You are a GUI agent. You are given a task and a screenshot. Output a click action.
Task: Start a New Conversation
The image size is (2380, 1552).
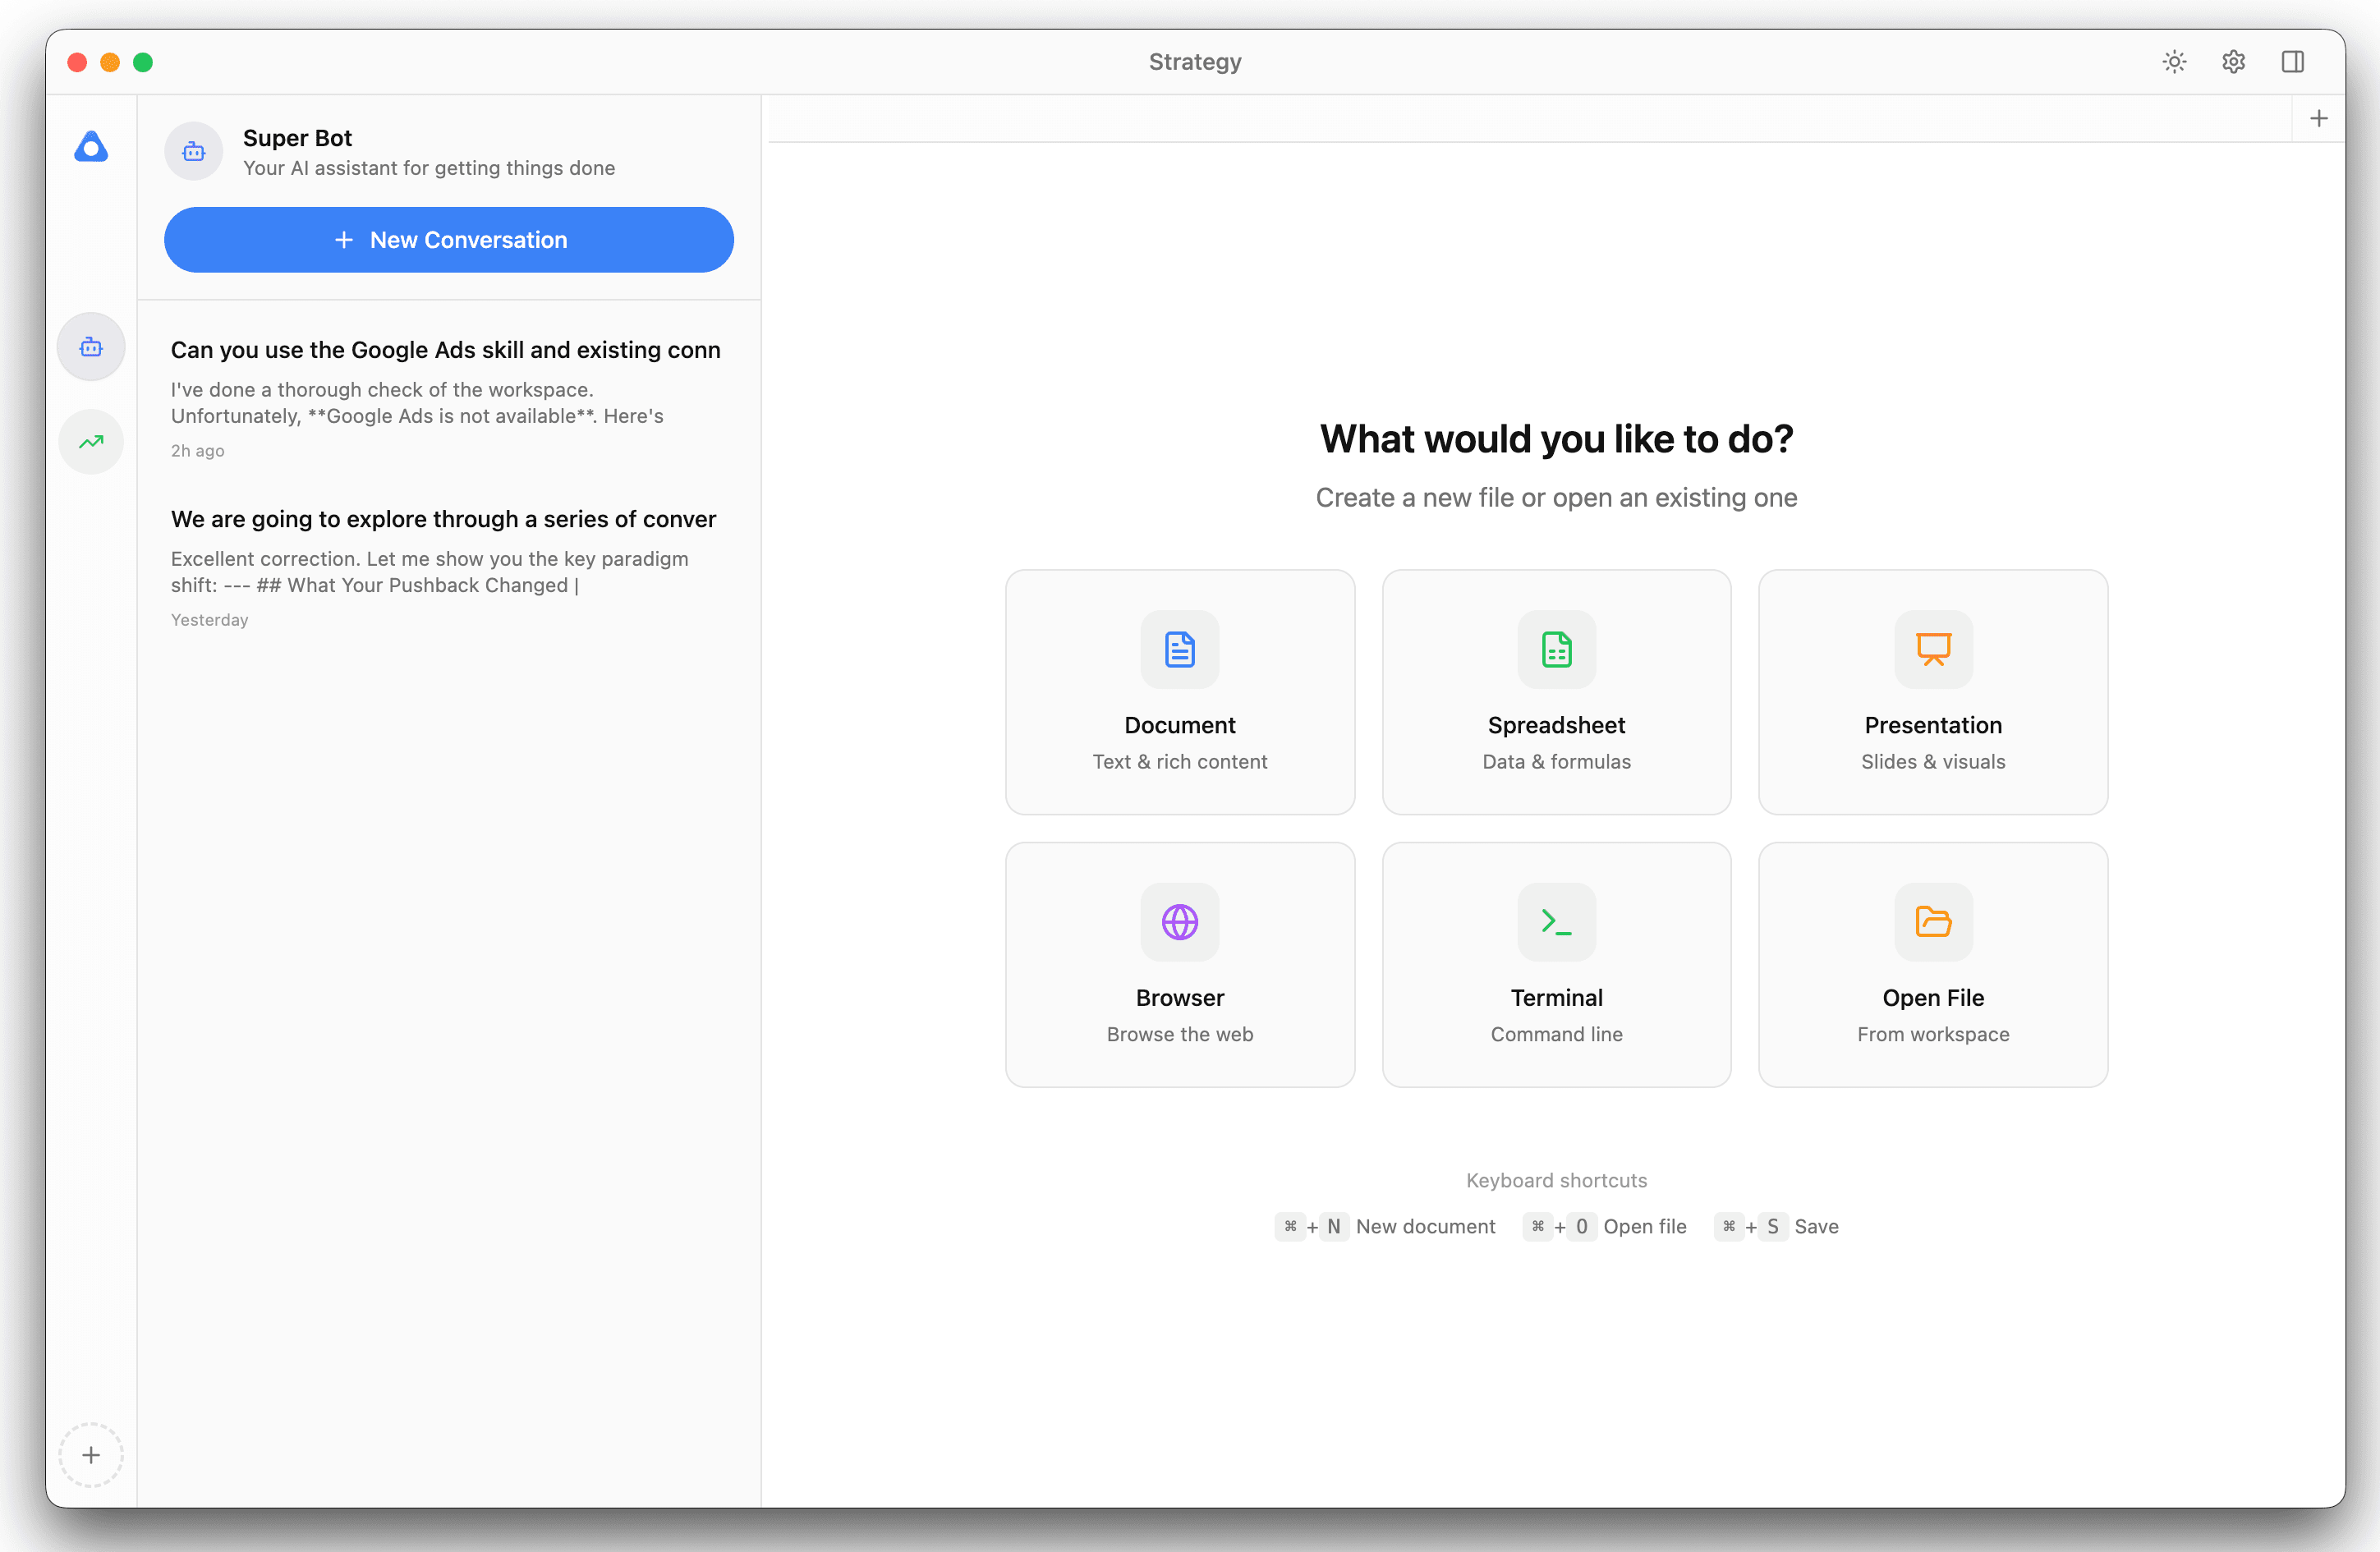(x=448, y=239)
